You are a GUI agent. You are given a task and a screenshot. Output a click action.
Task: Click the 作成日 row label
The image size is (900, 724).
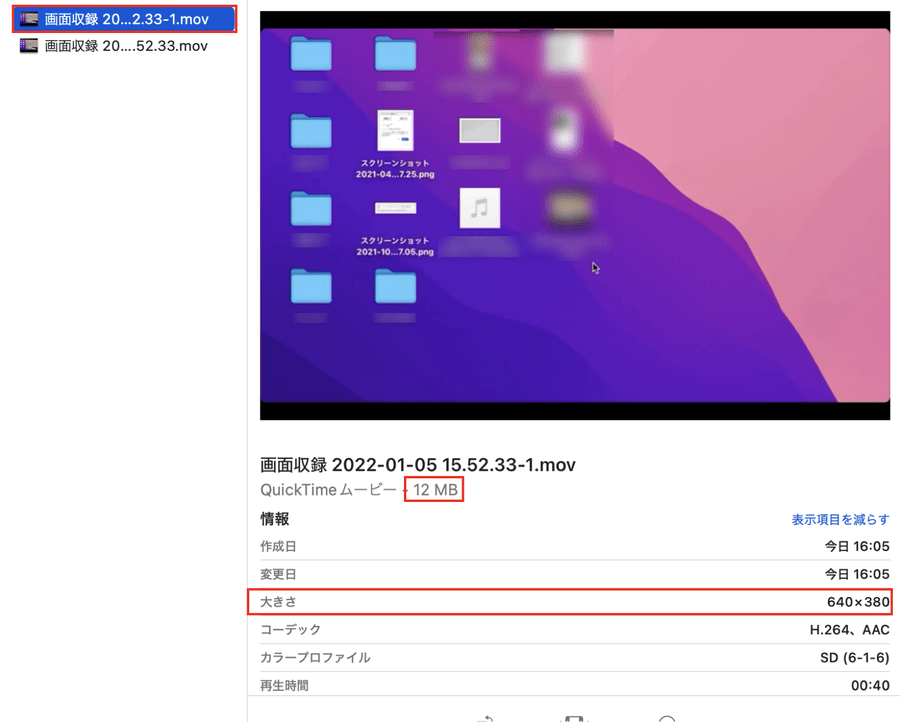coord(278,546)
